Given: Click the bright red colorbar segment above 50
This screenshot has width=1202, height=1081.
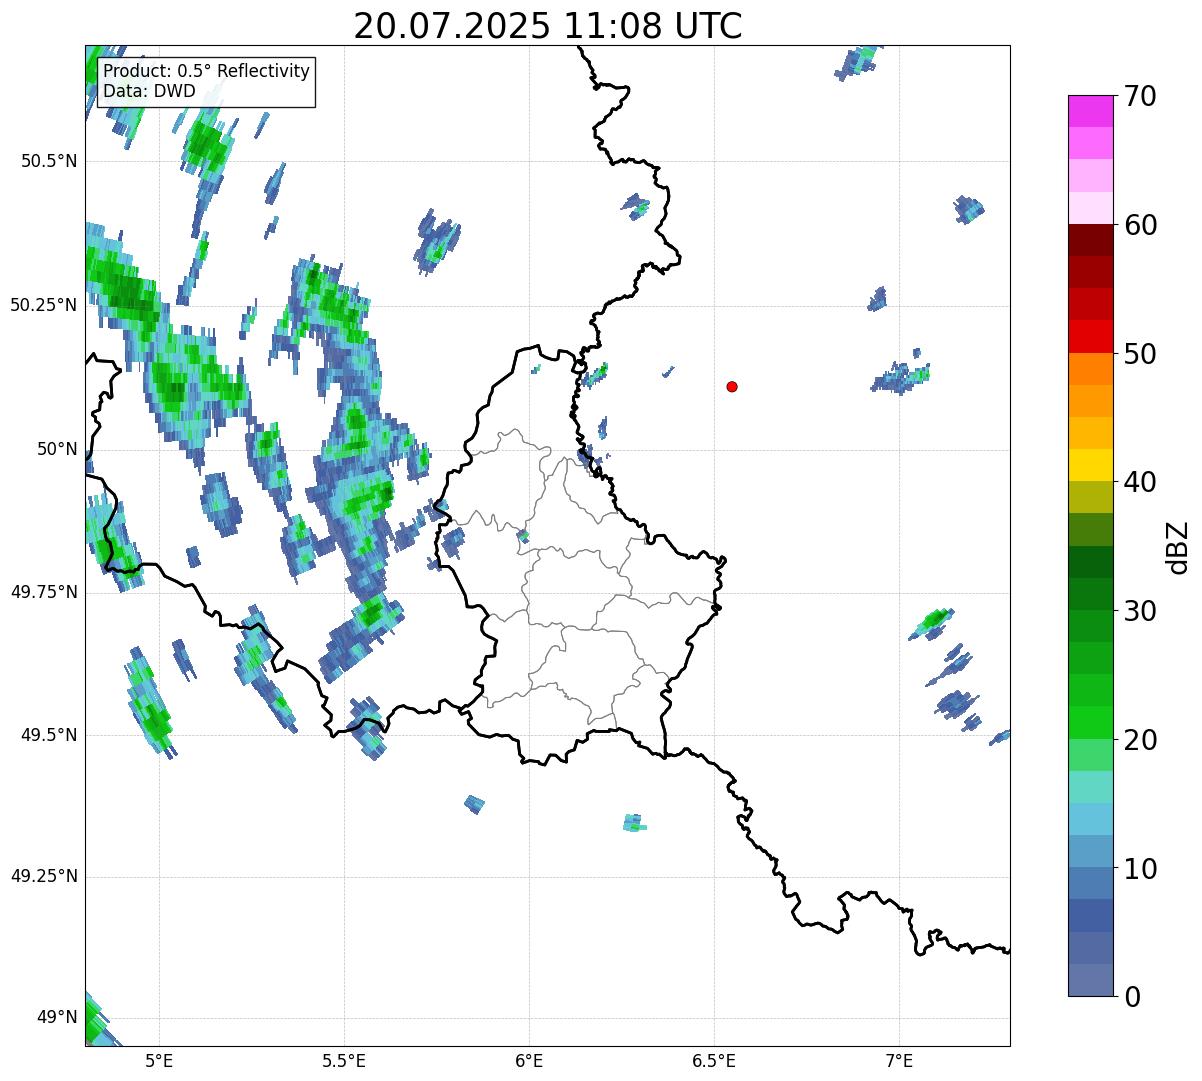Looking at the screenshot, I should [1090, 337].
